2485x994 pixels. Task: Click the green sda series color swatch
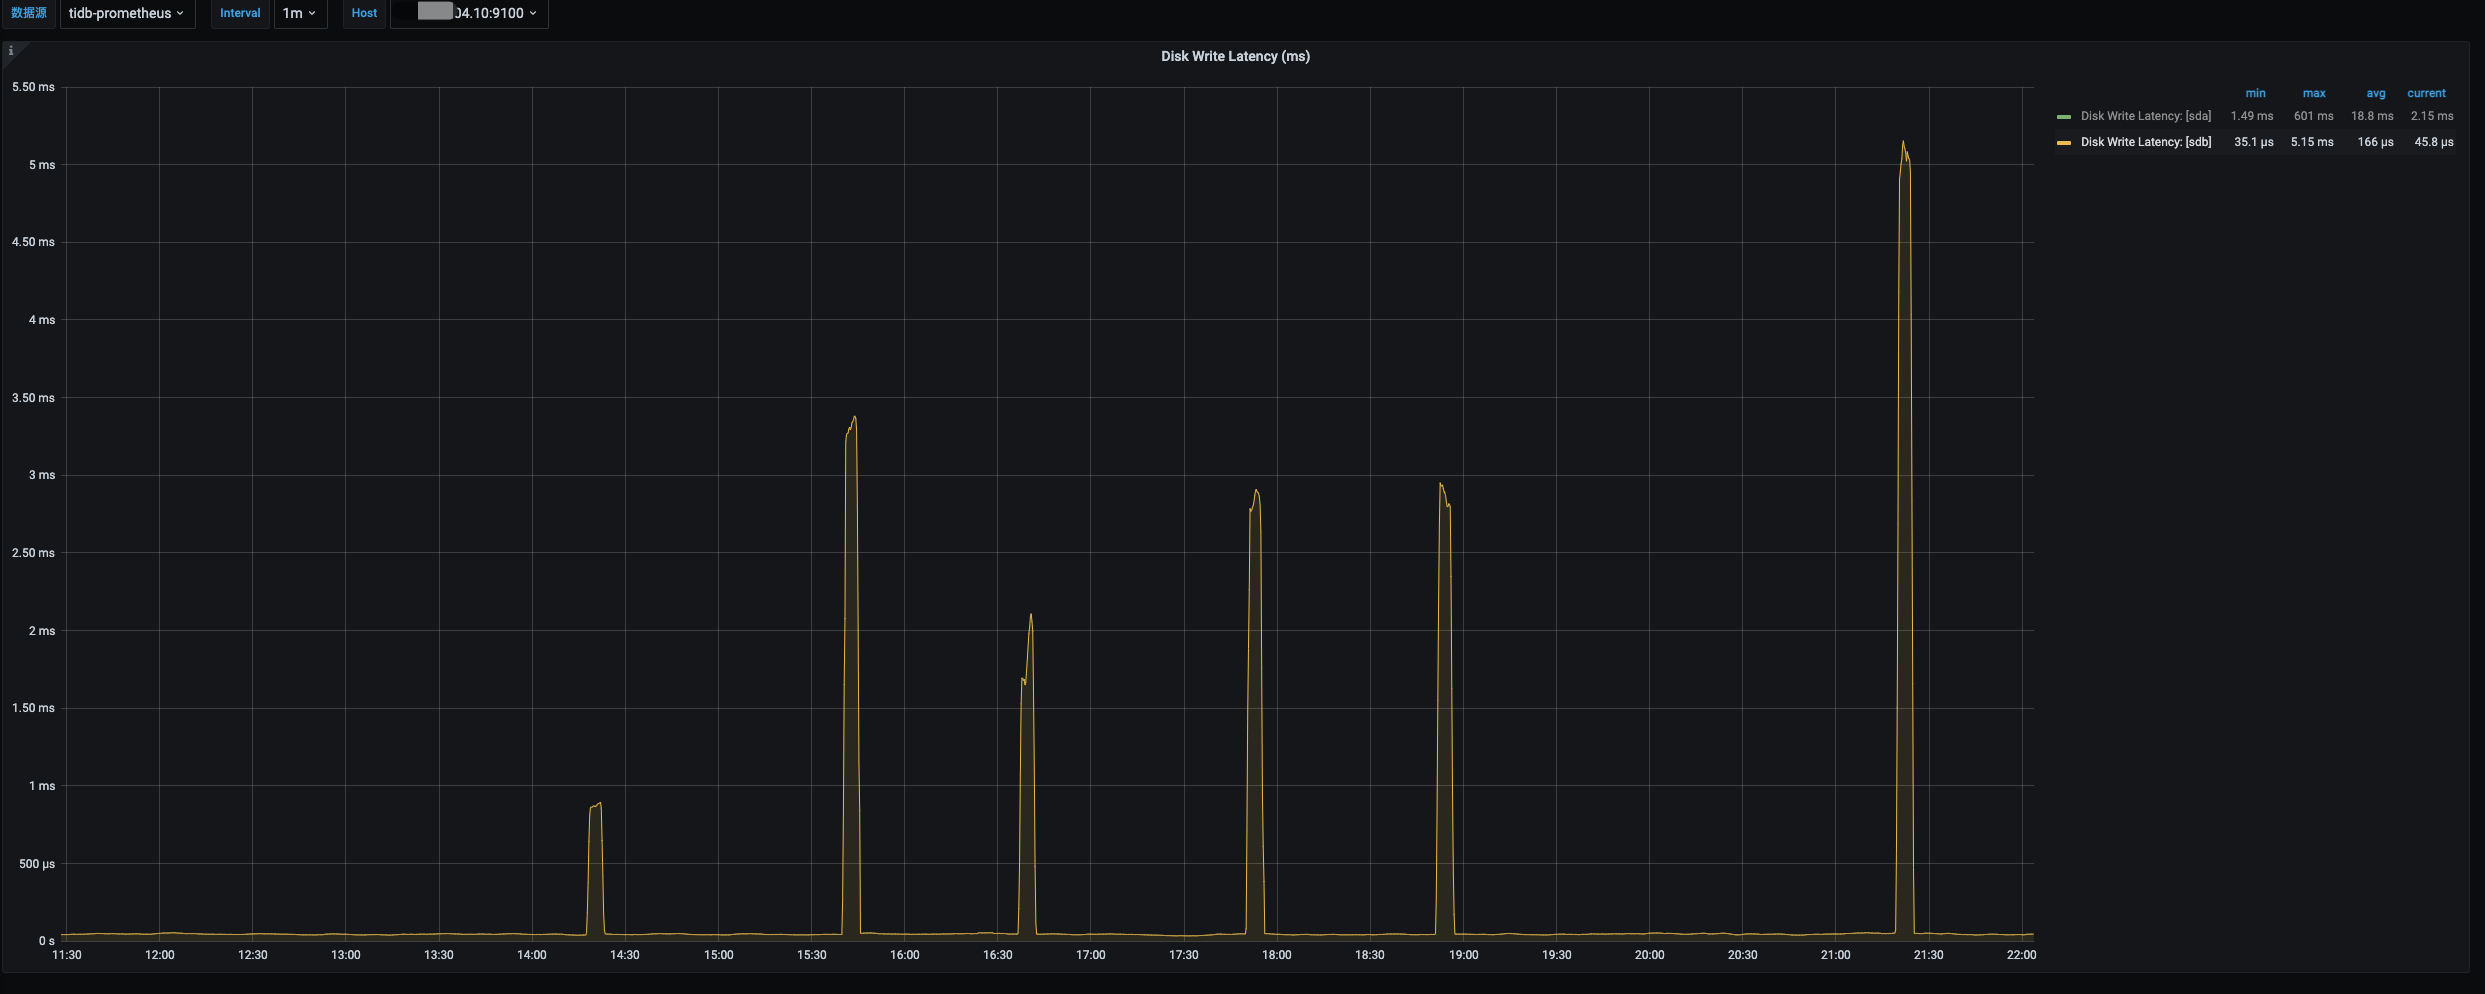click(x=2063, y=117)
